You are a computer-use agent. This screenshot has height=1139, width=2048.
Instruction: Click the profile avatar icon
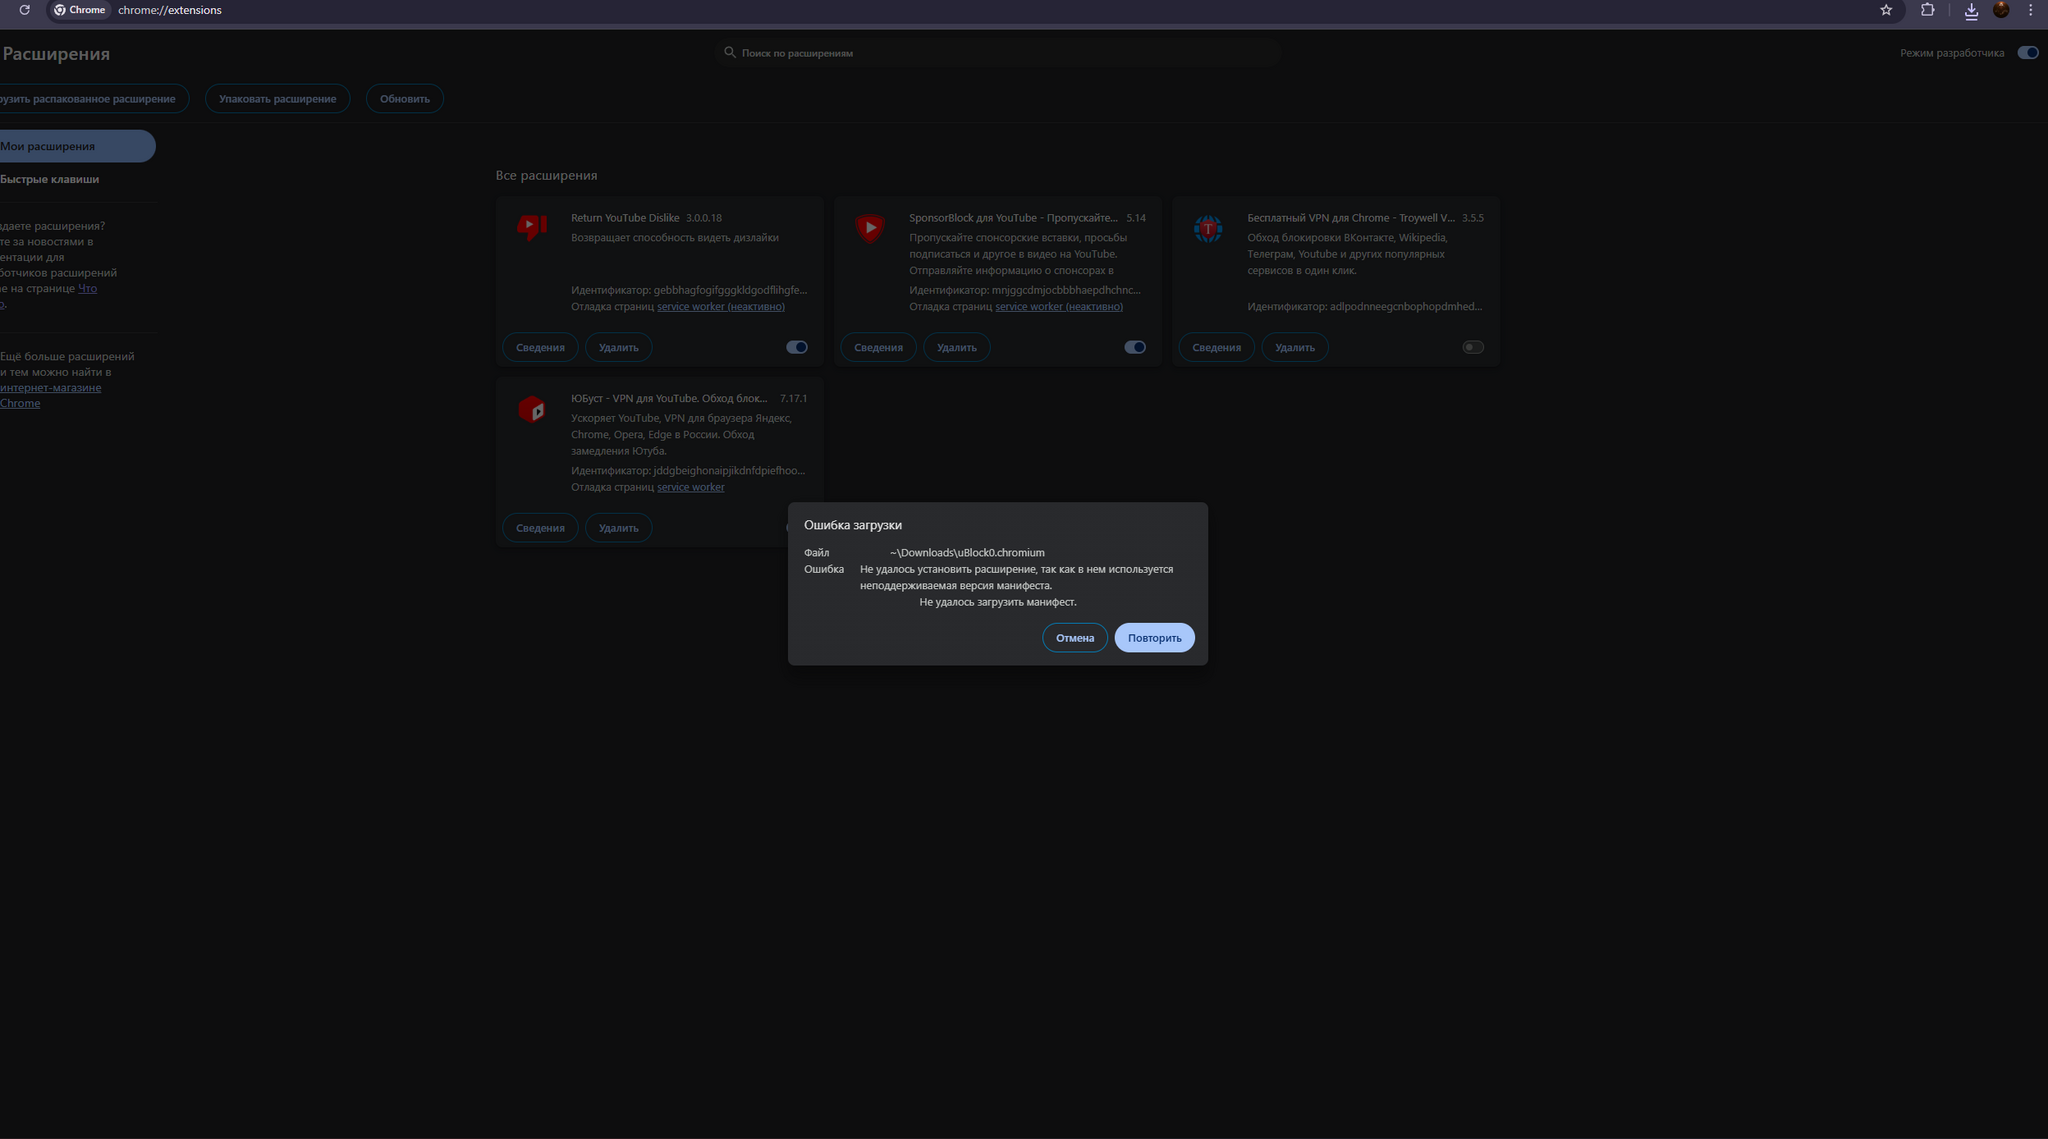(x=2001, y=10)
